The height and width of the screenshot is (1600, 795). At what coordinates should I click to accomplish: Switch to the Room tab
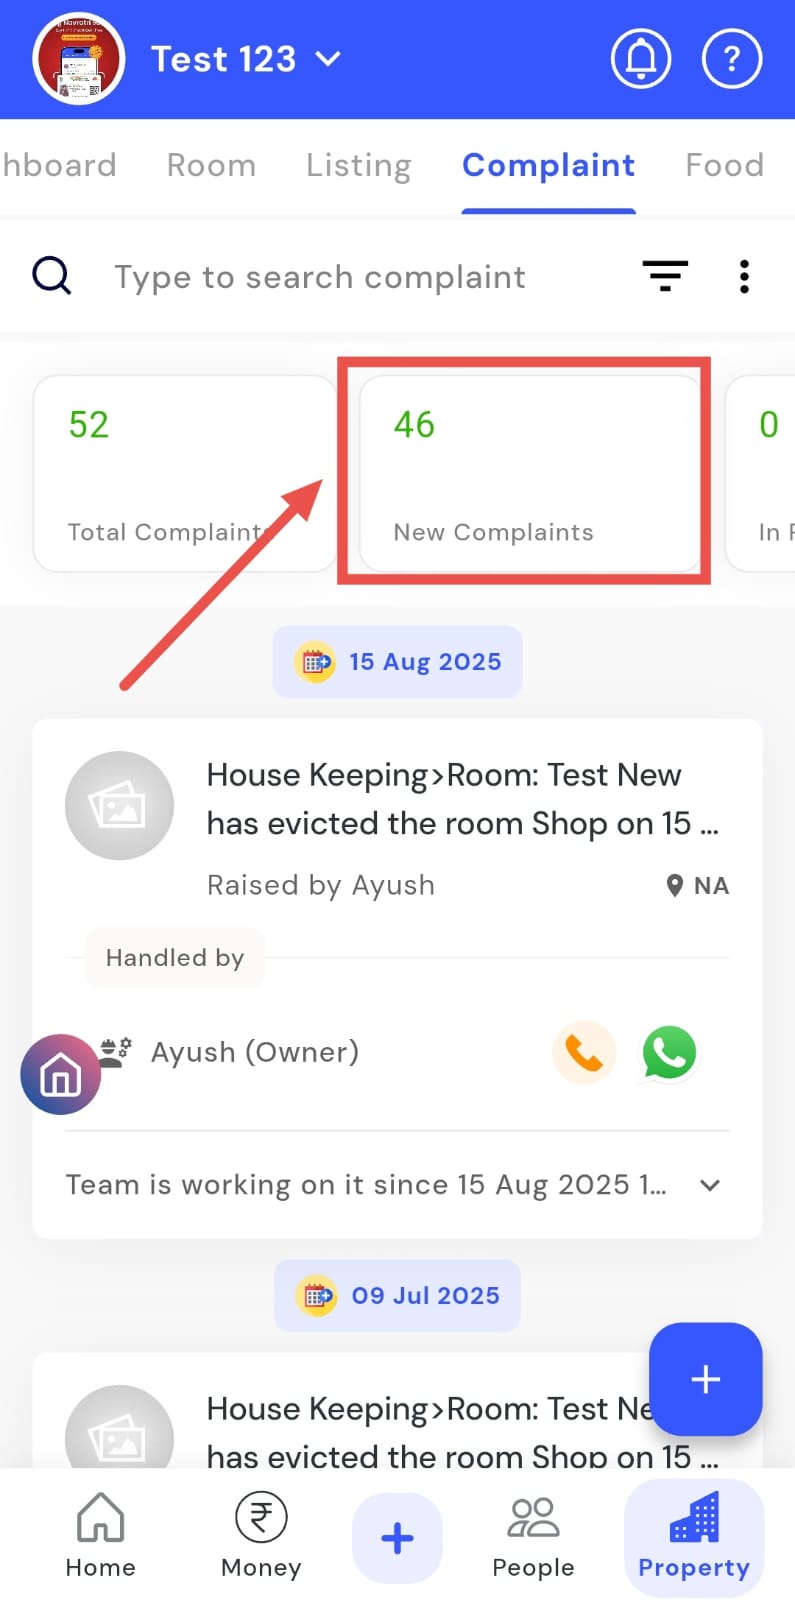[211, 165]
